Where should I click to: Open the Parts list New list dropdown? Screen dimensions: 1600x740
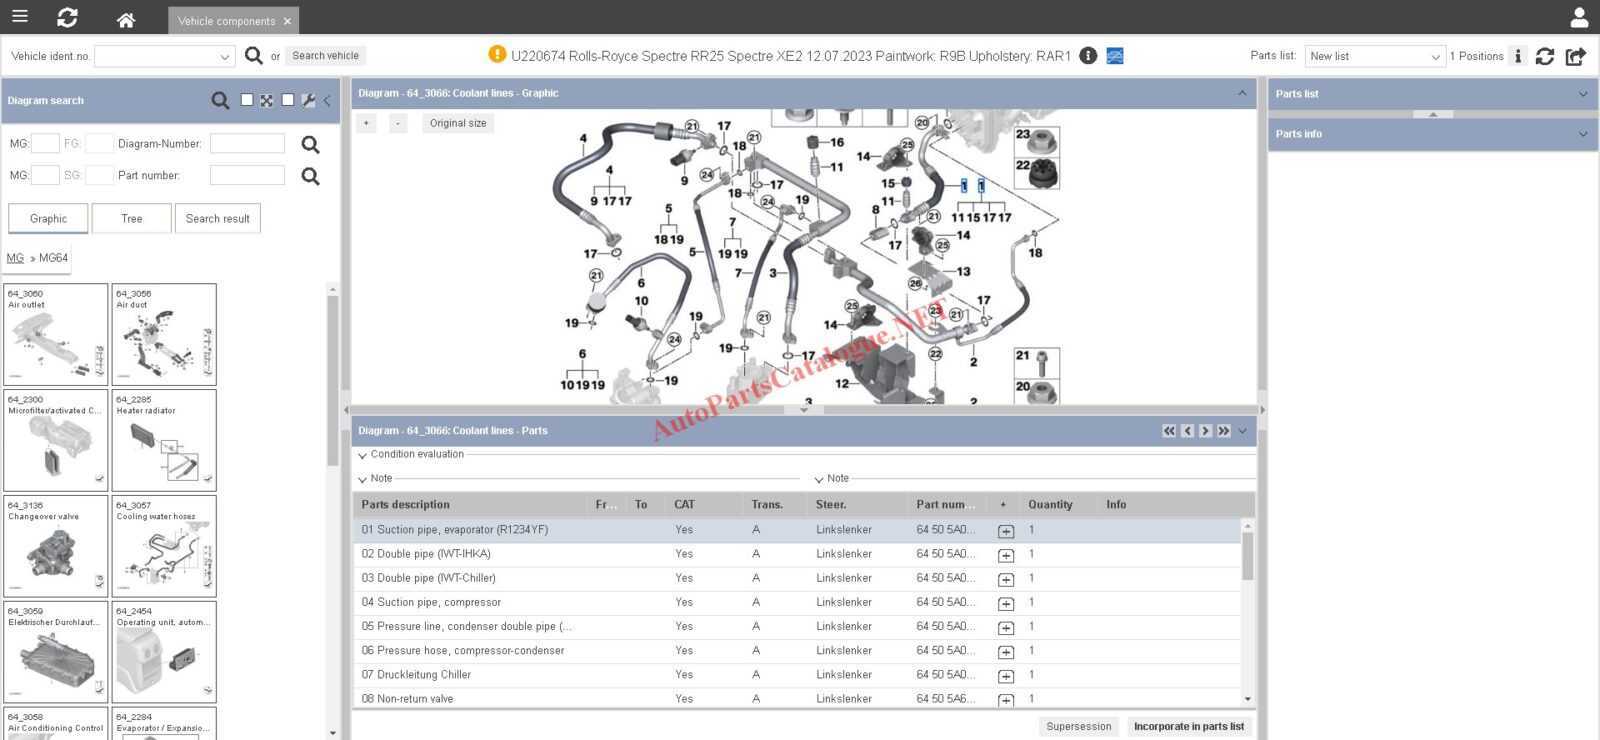click(1436, 57)
